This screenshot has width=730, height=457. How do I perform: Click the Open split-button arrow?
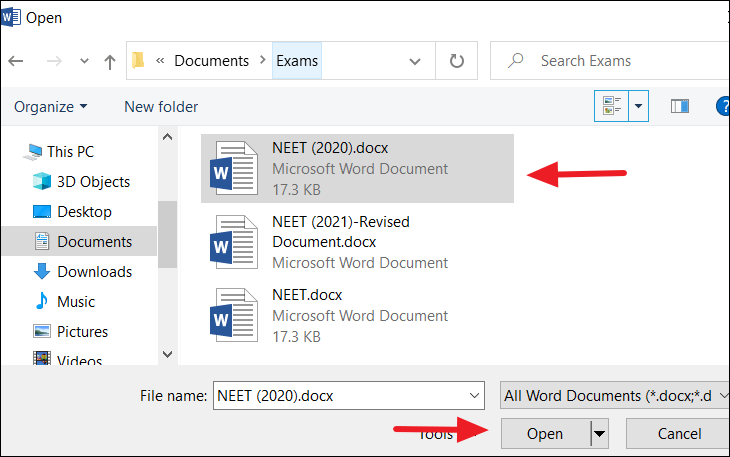coord(600,434)
